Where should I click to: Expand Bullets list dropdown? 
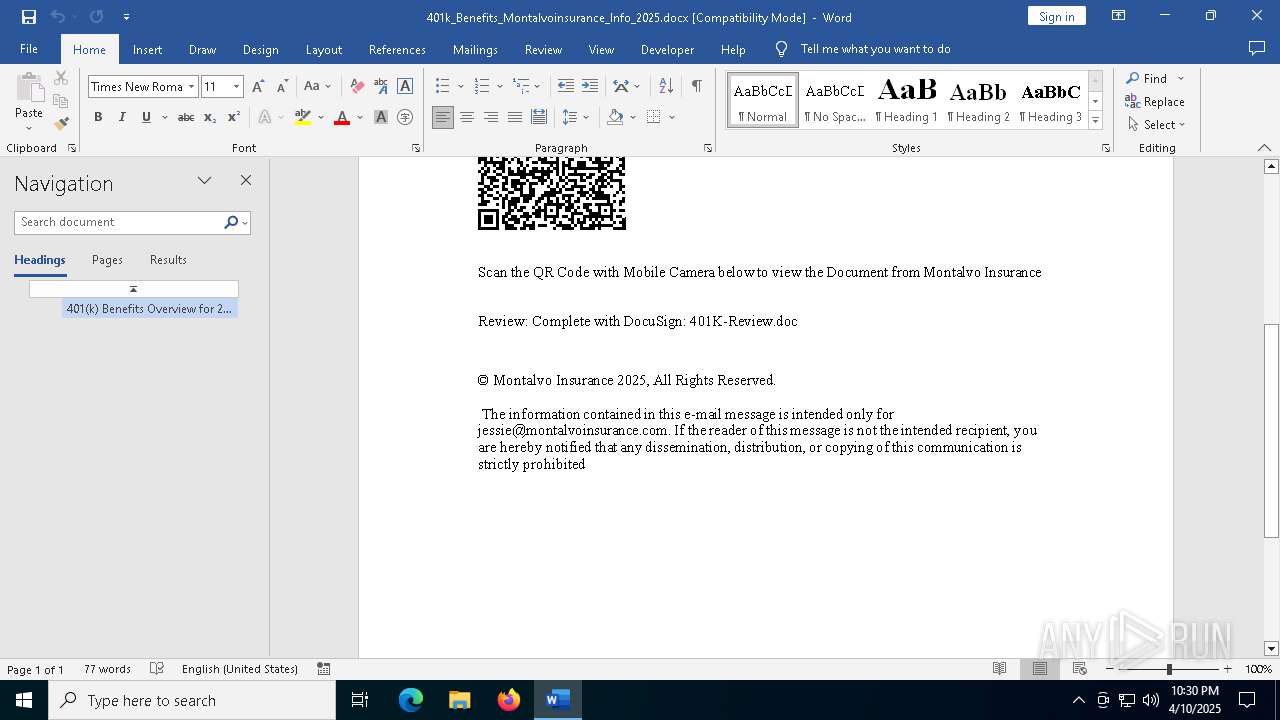pos(460,87)
